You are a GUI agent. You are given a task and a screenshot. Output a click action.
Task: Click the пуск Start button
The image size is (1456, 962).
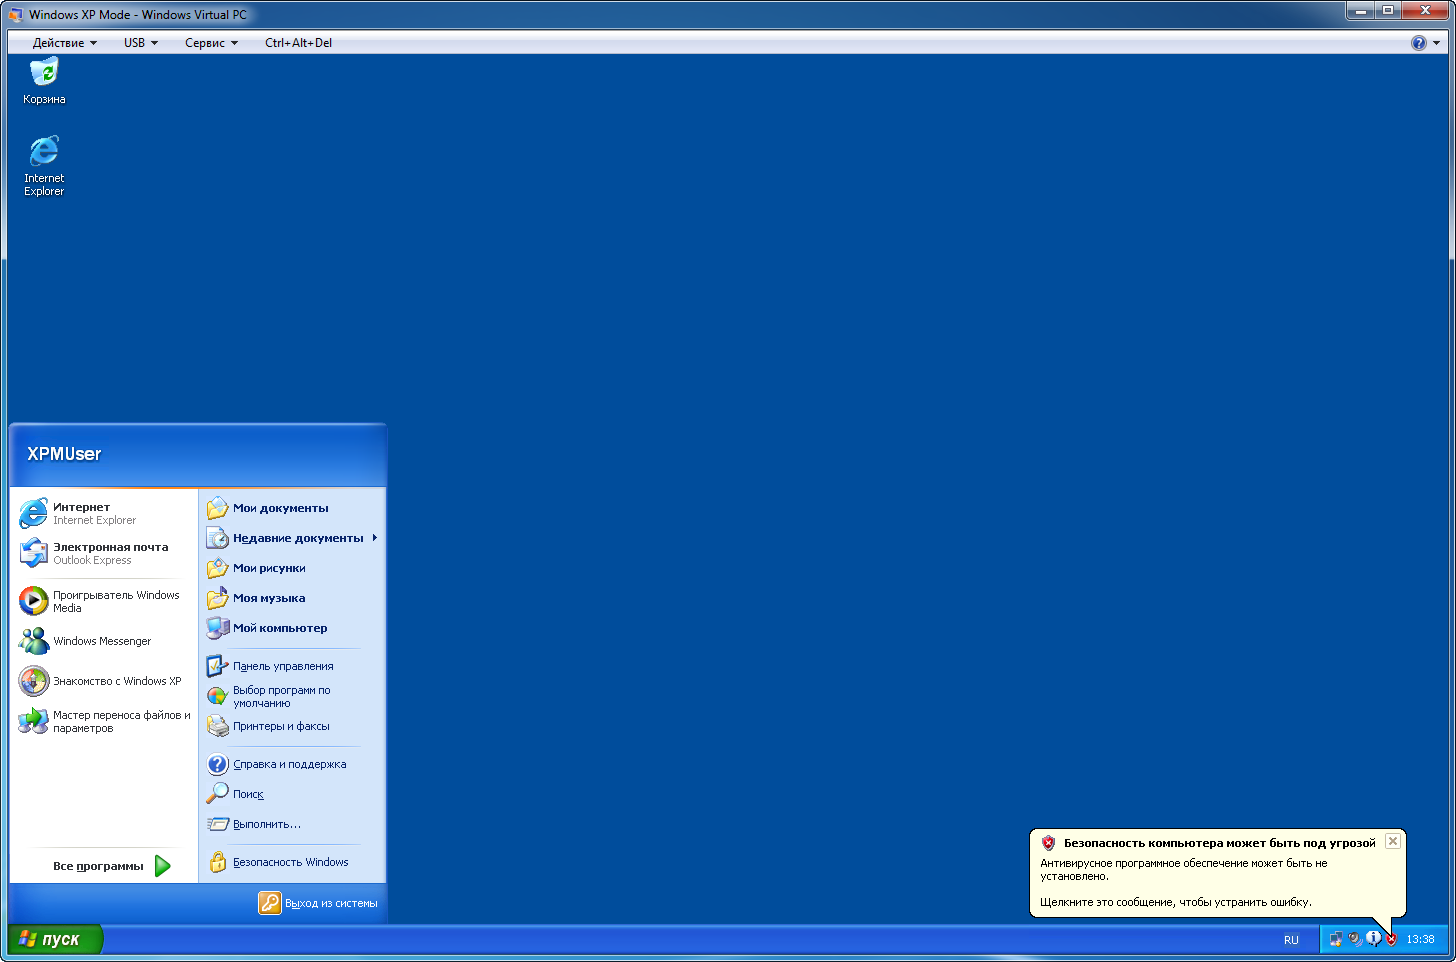click(x=55, y=939)
